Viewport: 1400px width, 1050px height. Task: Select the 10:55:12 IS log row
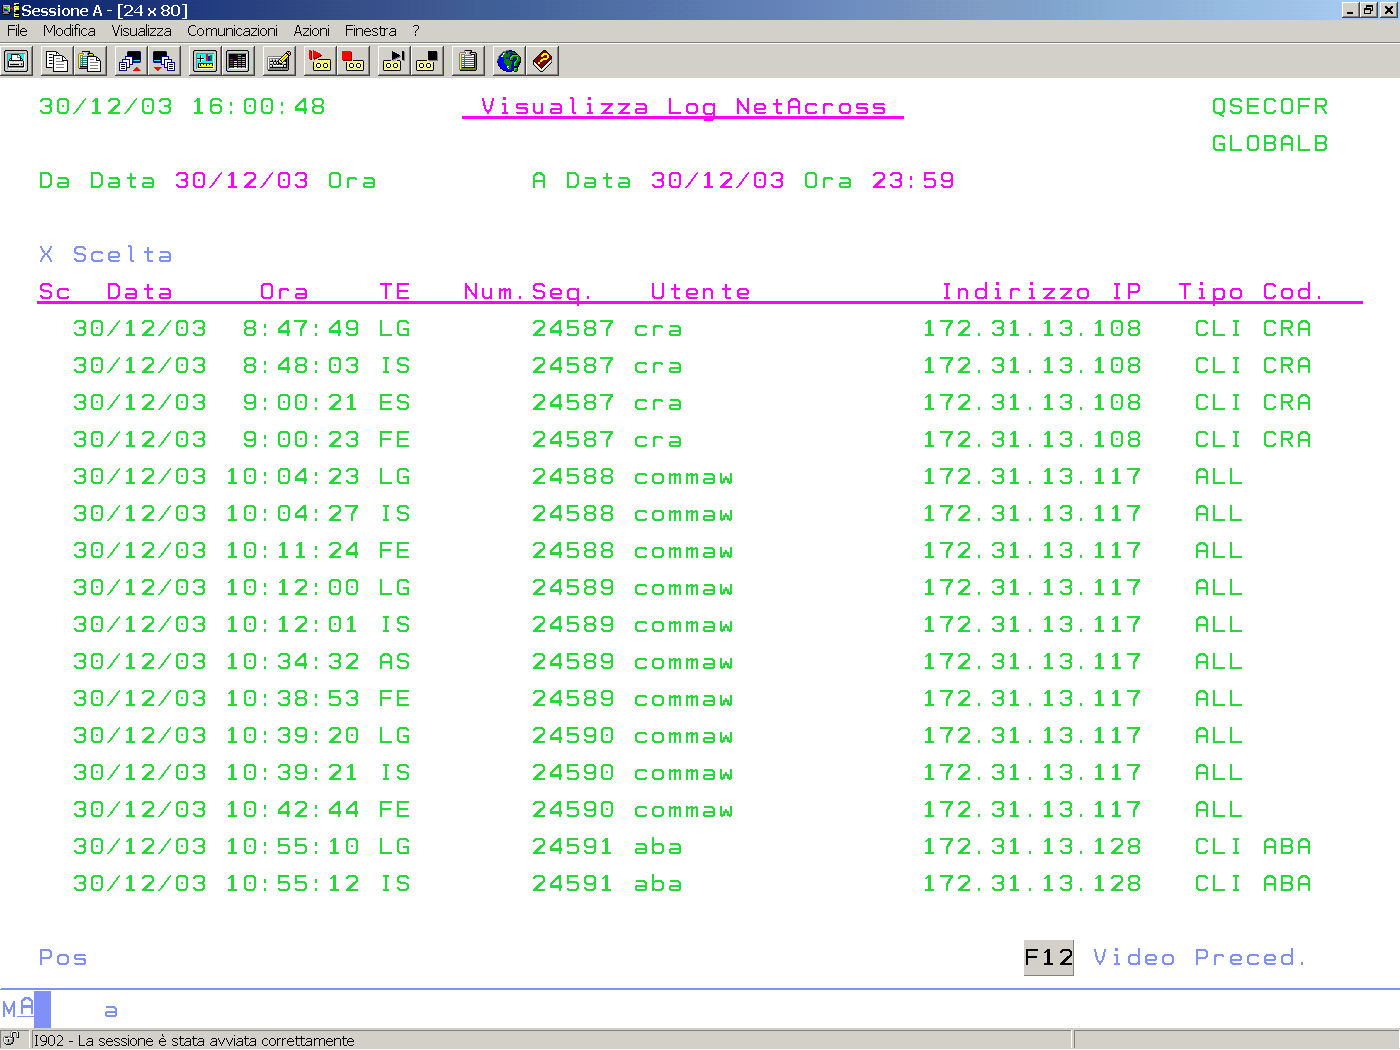coord(692,884)
